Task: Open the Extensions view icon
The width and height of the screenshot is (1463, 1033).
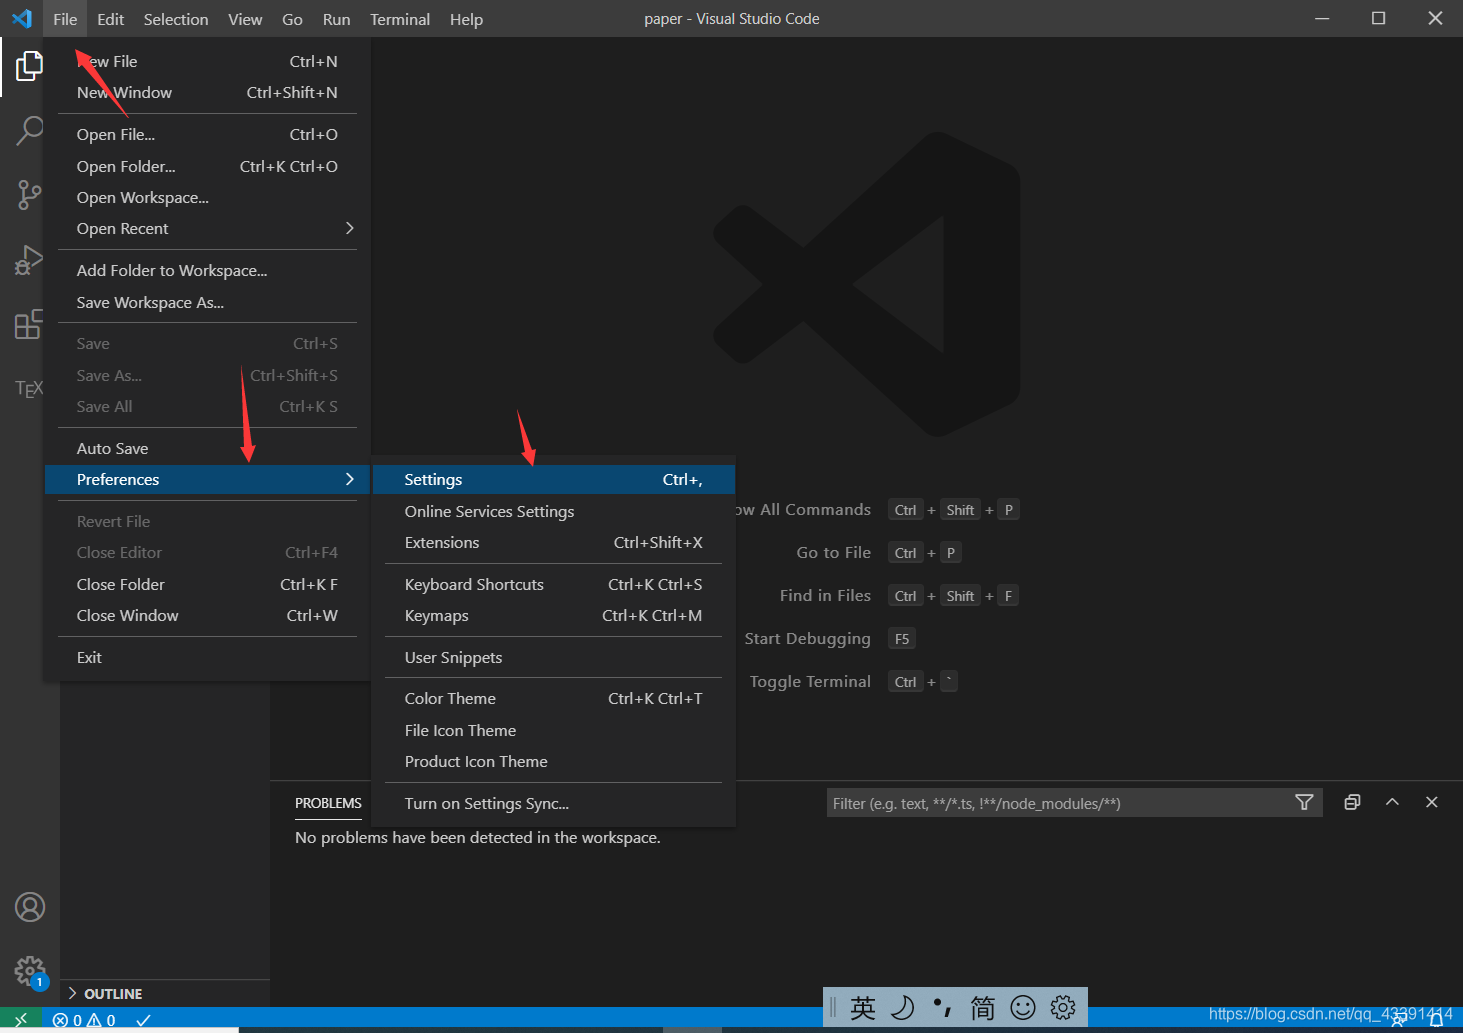Action: click(30, 324)
